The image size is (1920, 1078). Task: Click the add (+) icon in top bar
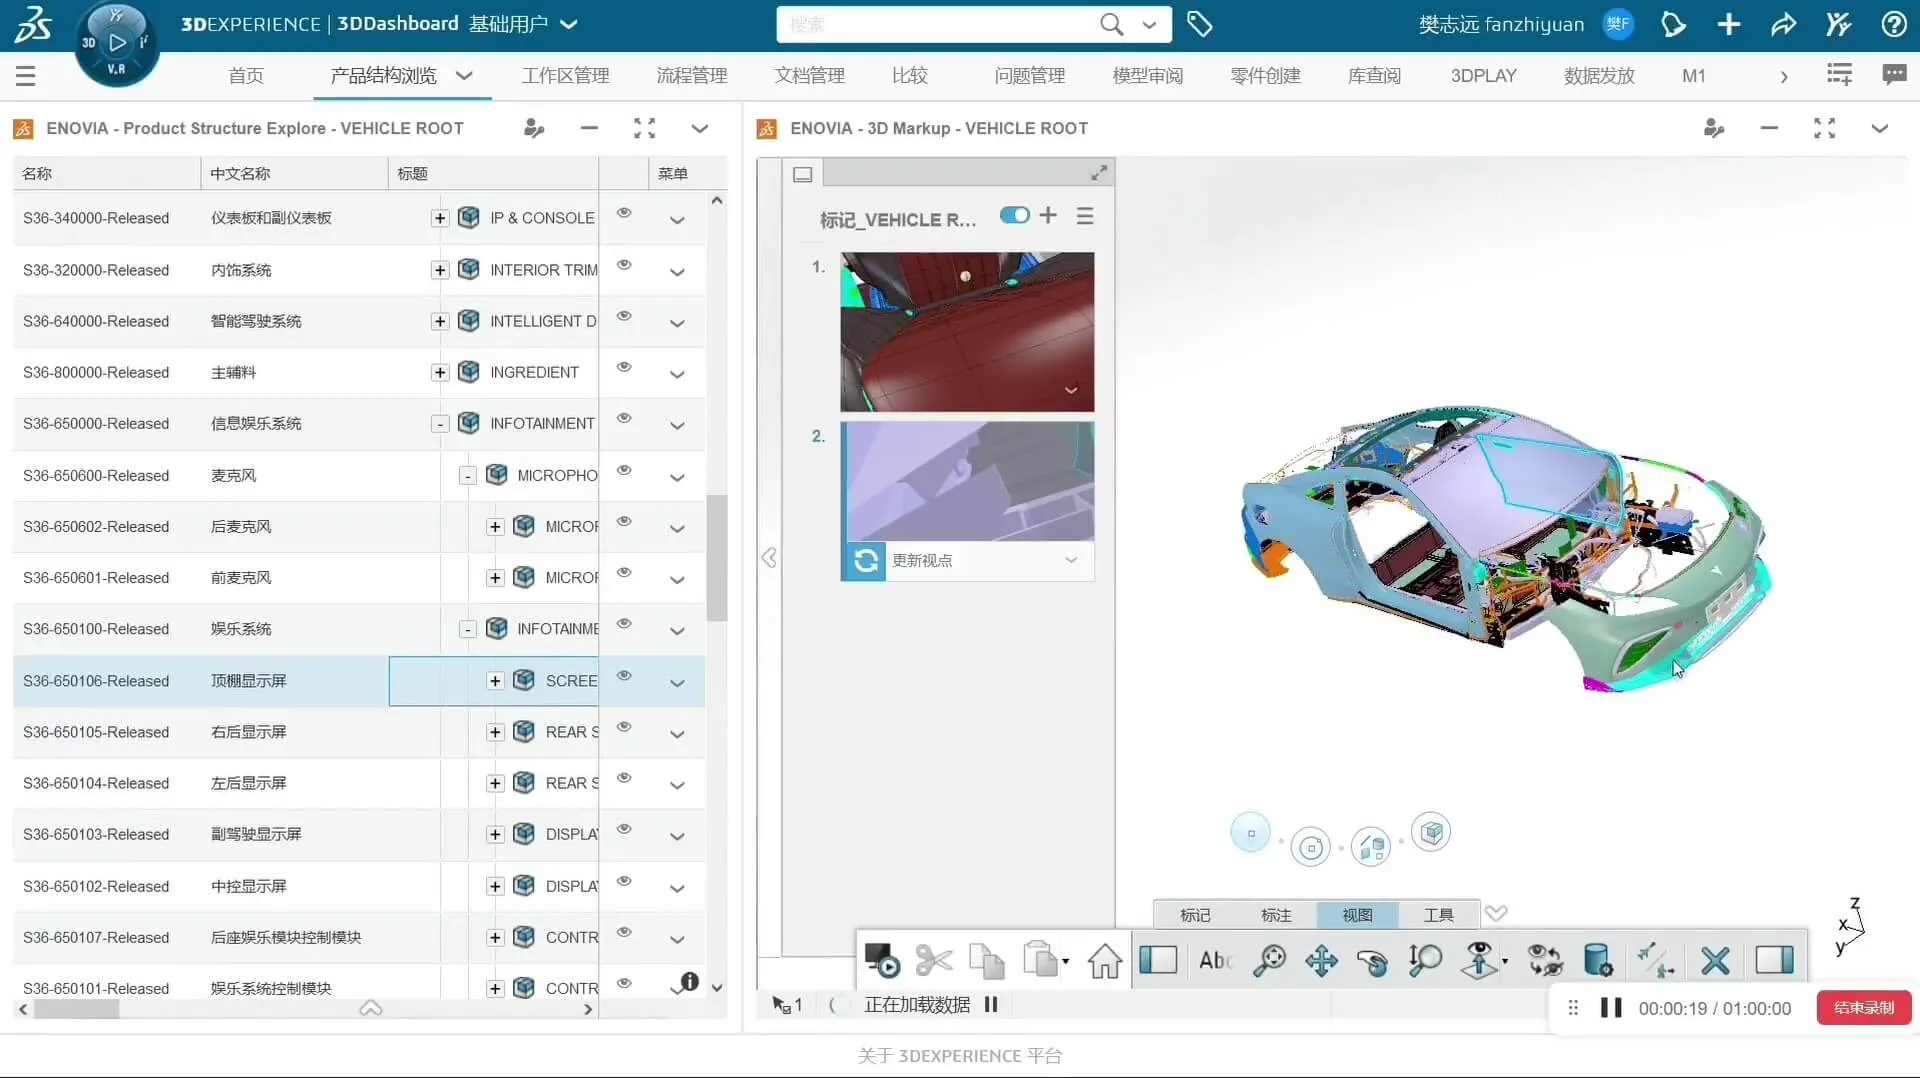coord(1729,24)
